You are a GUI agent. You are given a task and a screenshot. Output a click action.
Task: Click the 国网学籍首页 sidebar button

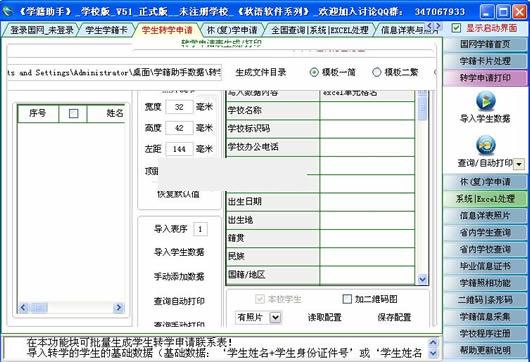tap(485, 44)
